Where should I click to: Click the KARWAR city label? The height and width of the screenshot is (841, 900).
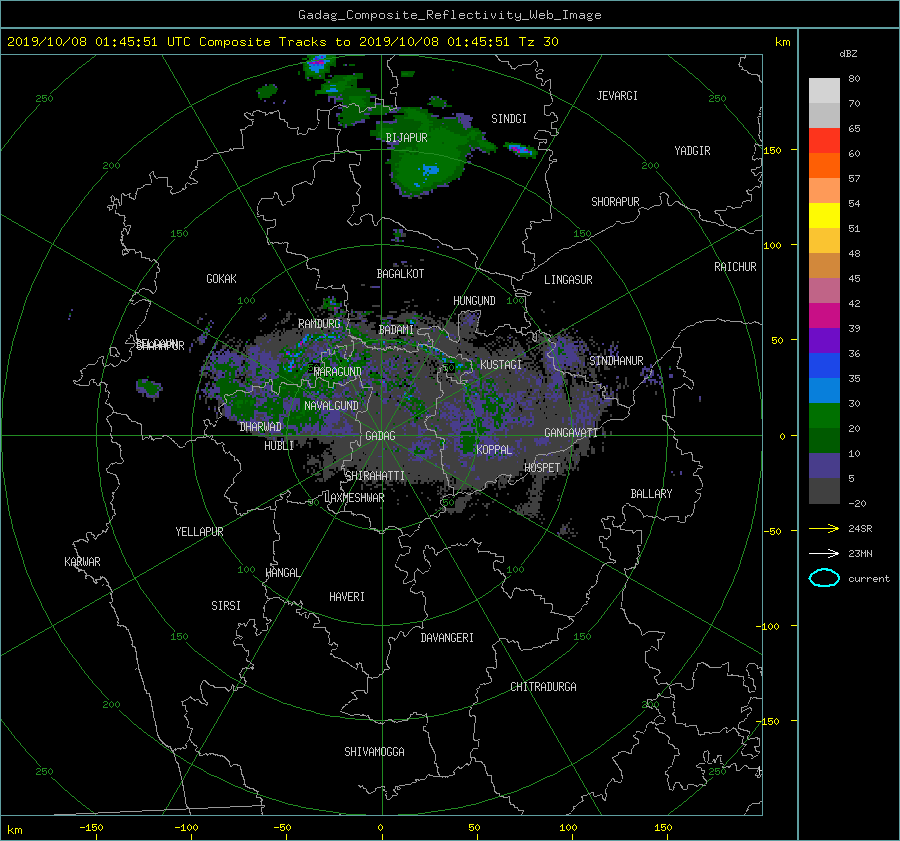click(82, 561)
